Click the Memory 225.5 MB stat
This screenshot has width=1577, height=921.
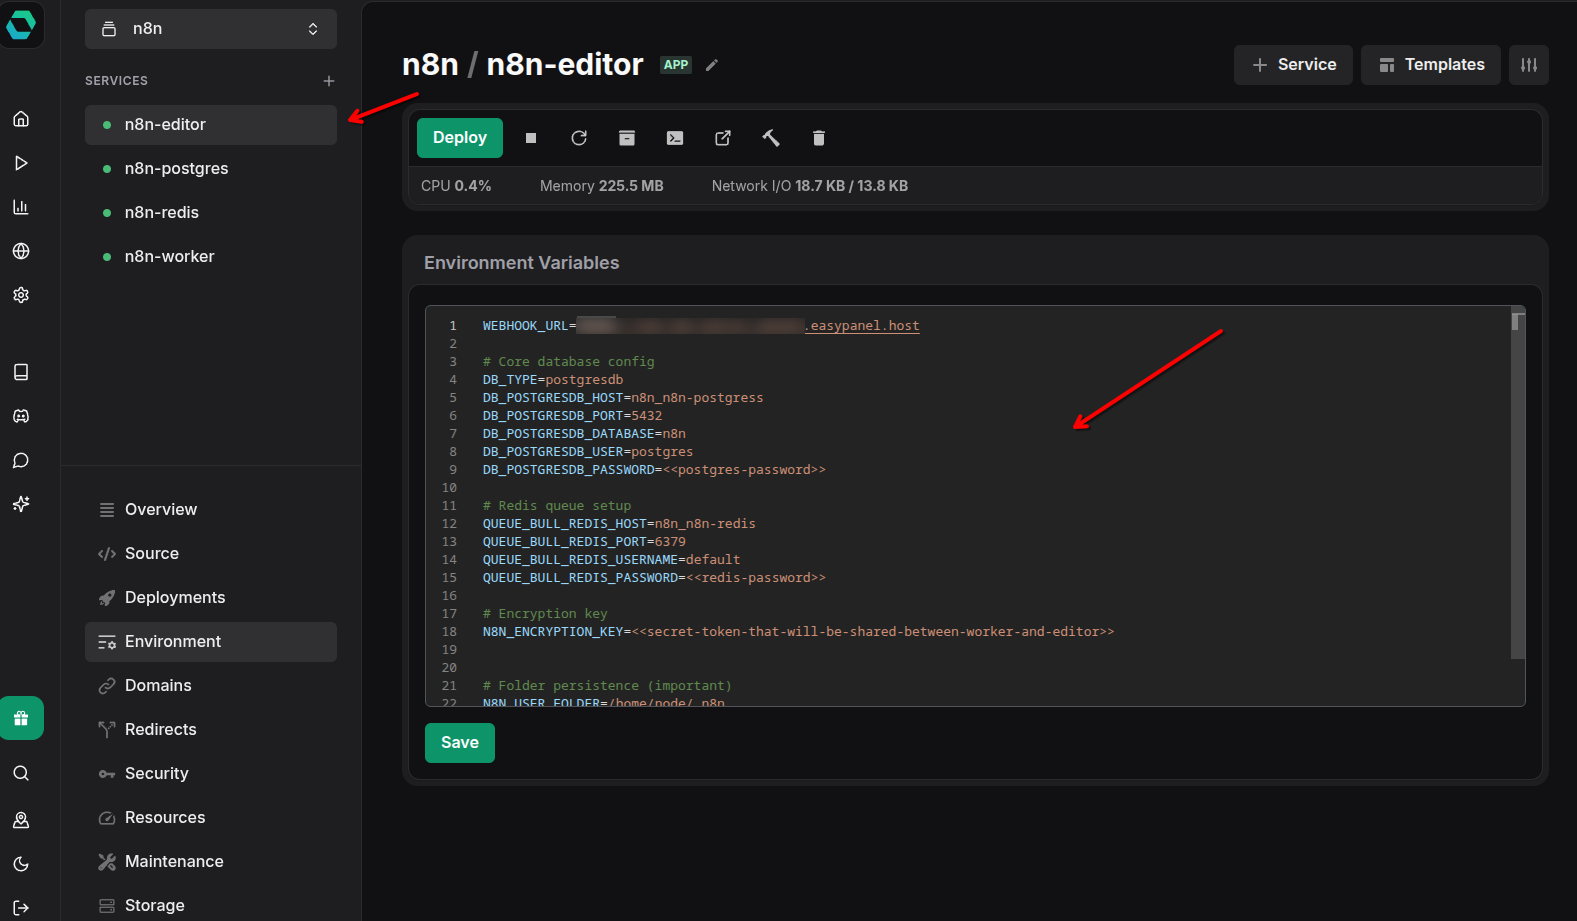click(x=602, y=186)
